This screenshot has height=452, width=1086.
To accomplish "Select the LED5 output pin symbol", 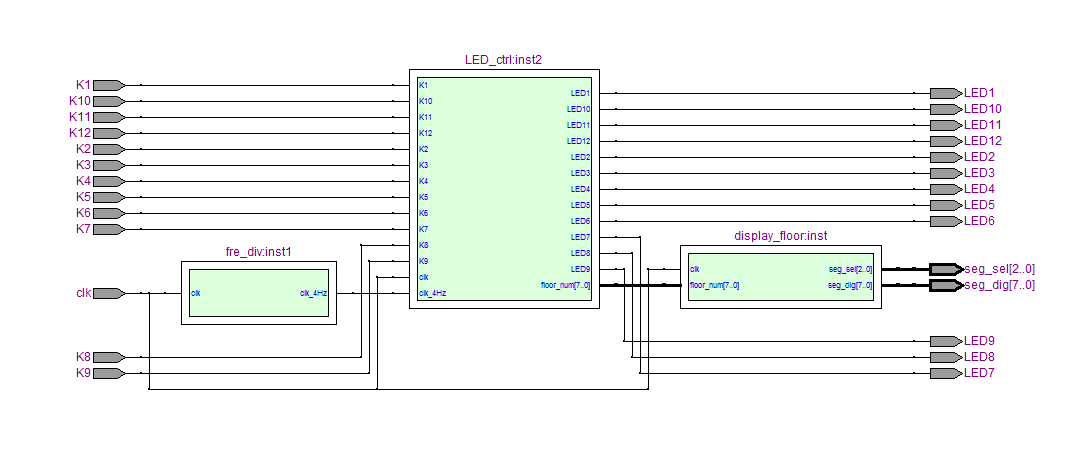I will pos(946,205).
